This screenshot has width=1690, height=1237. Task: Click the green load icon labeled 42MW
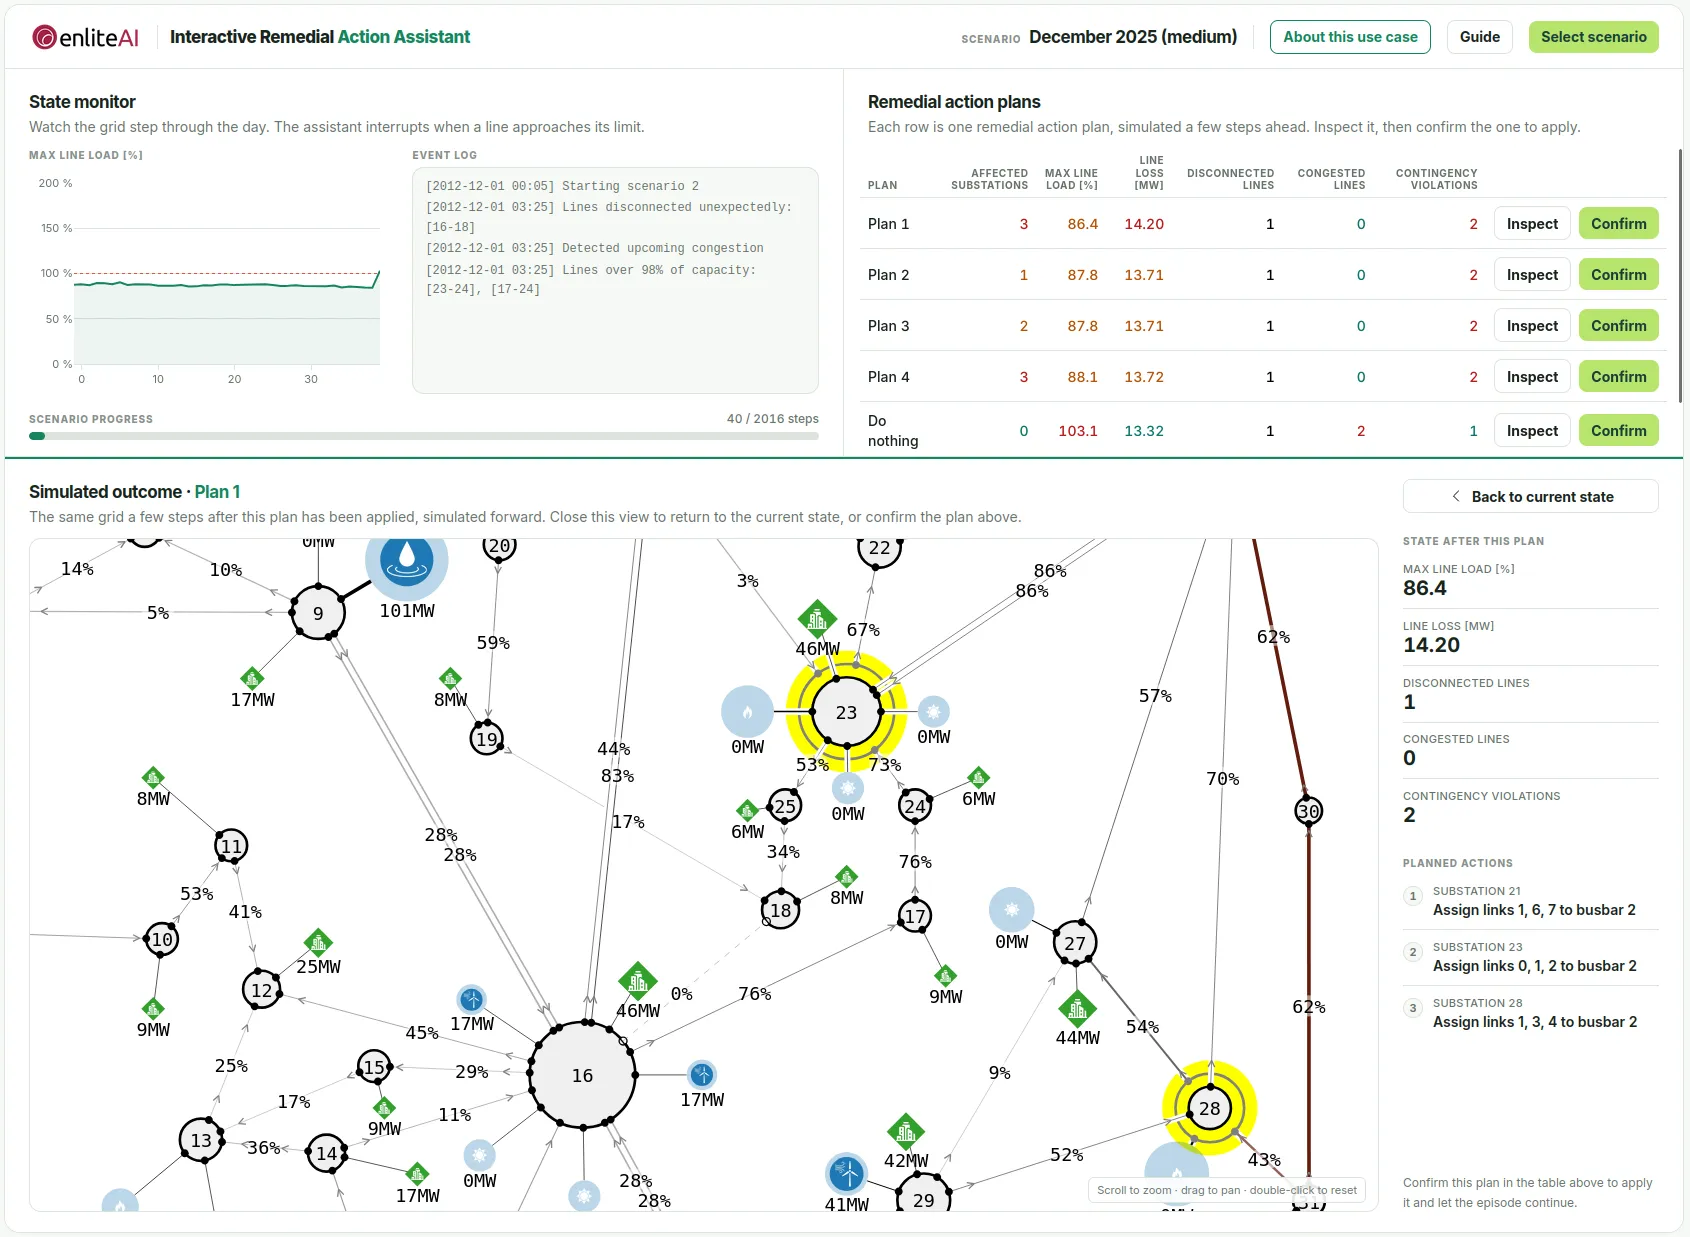[906, 1132]
